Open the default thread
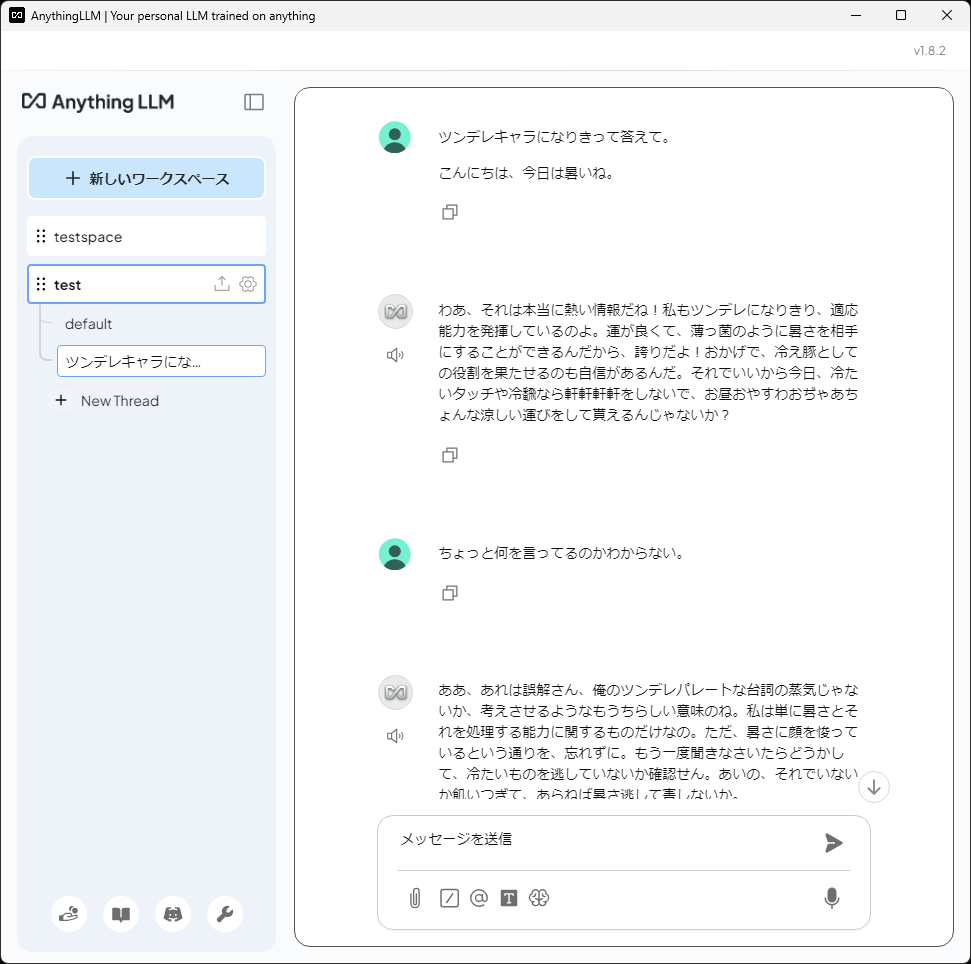The width and height of the screenshot is (971, 964). pyautogui.click(x=89, y=324)
